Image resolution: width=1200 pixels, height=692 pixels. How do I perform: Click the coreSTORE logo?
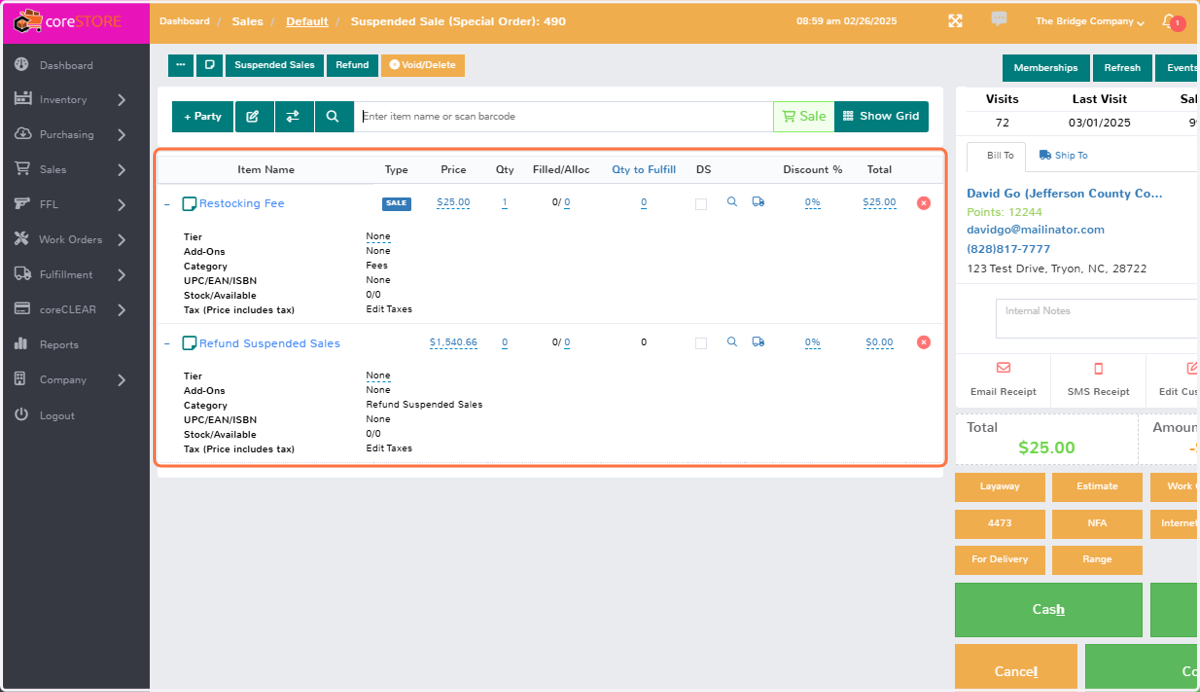point(68,21)
